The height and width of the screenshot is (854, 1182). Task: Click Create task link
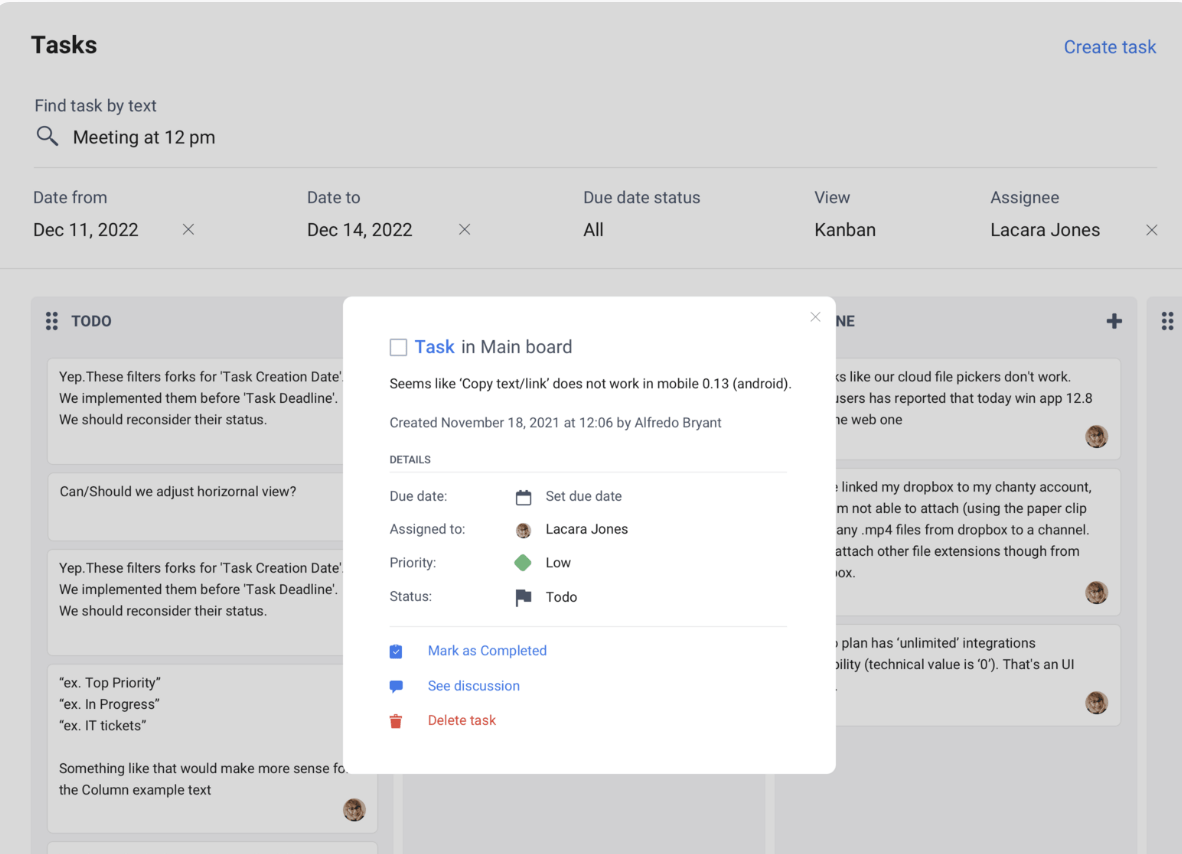pyautogui.click(x=1109, y=47)
